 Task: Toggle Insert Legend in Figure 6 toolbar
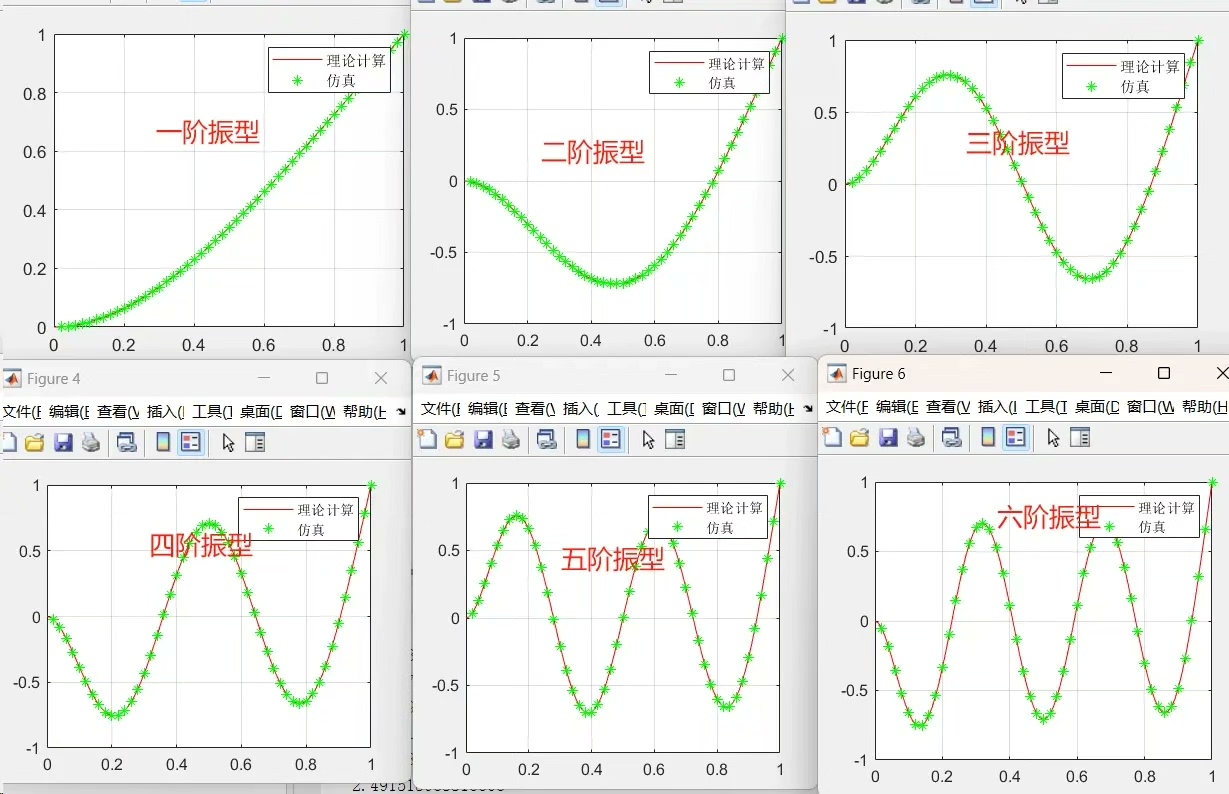[1016, 436]
